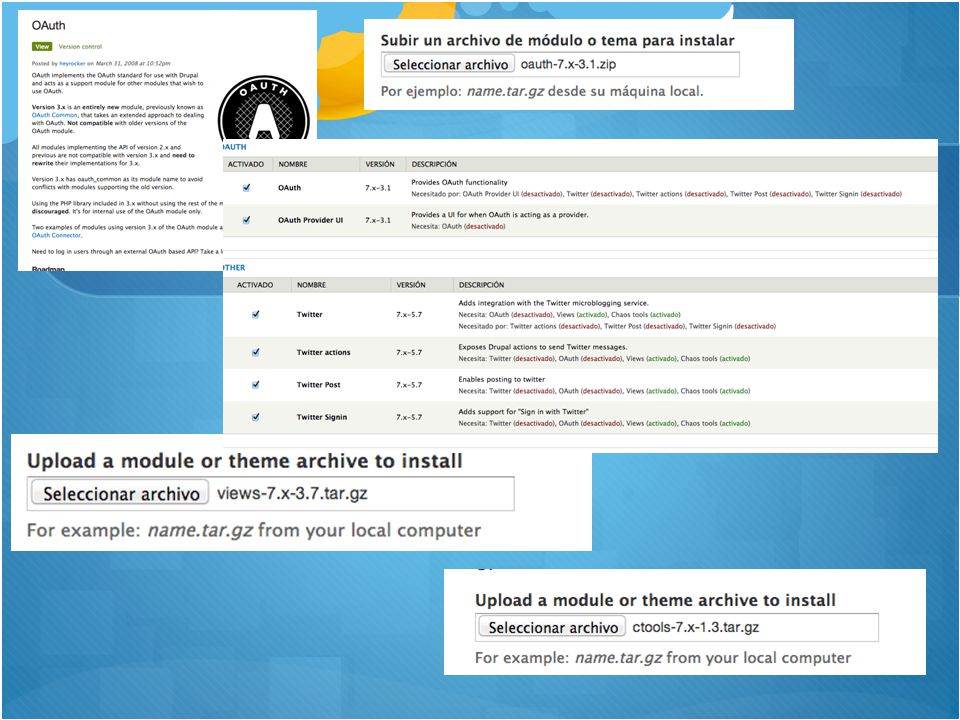Click the upload heading above views-7.x-3.7.tar.gz
Screen dimensions: 960x720
point(245,461)
